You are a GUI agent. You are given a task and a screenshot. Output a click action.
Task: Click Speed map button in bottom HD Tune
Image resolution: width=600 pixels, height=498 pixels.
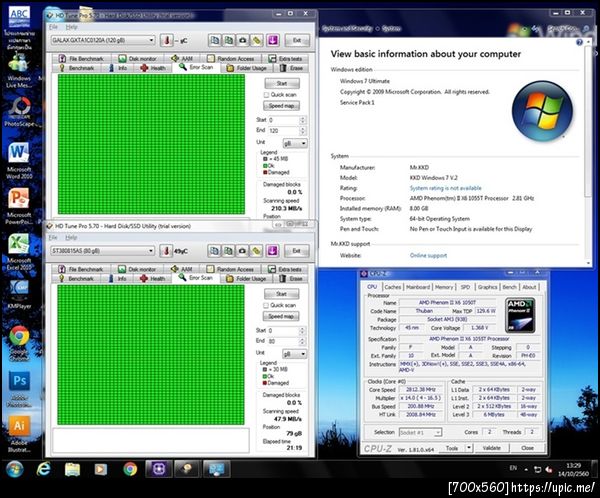pyautogui.click(x=281, y=316)
